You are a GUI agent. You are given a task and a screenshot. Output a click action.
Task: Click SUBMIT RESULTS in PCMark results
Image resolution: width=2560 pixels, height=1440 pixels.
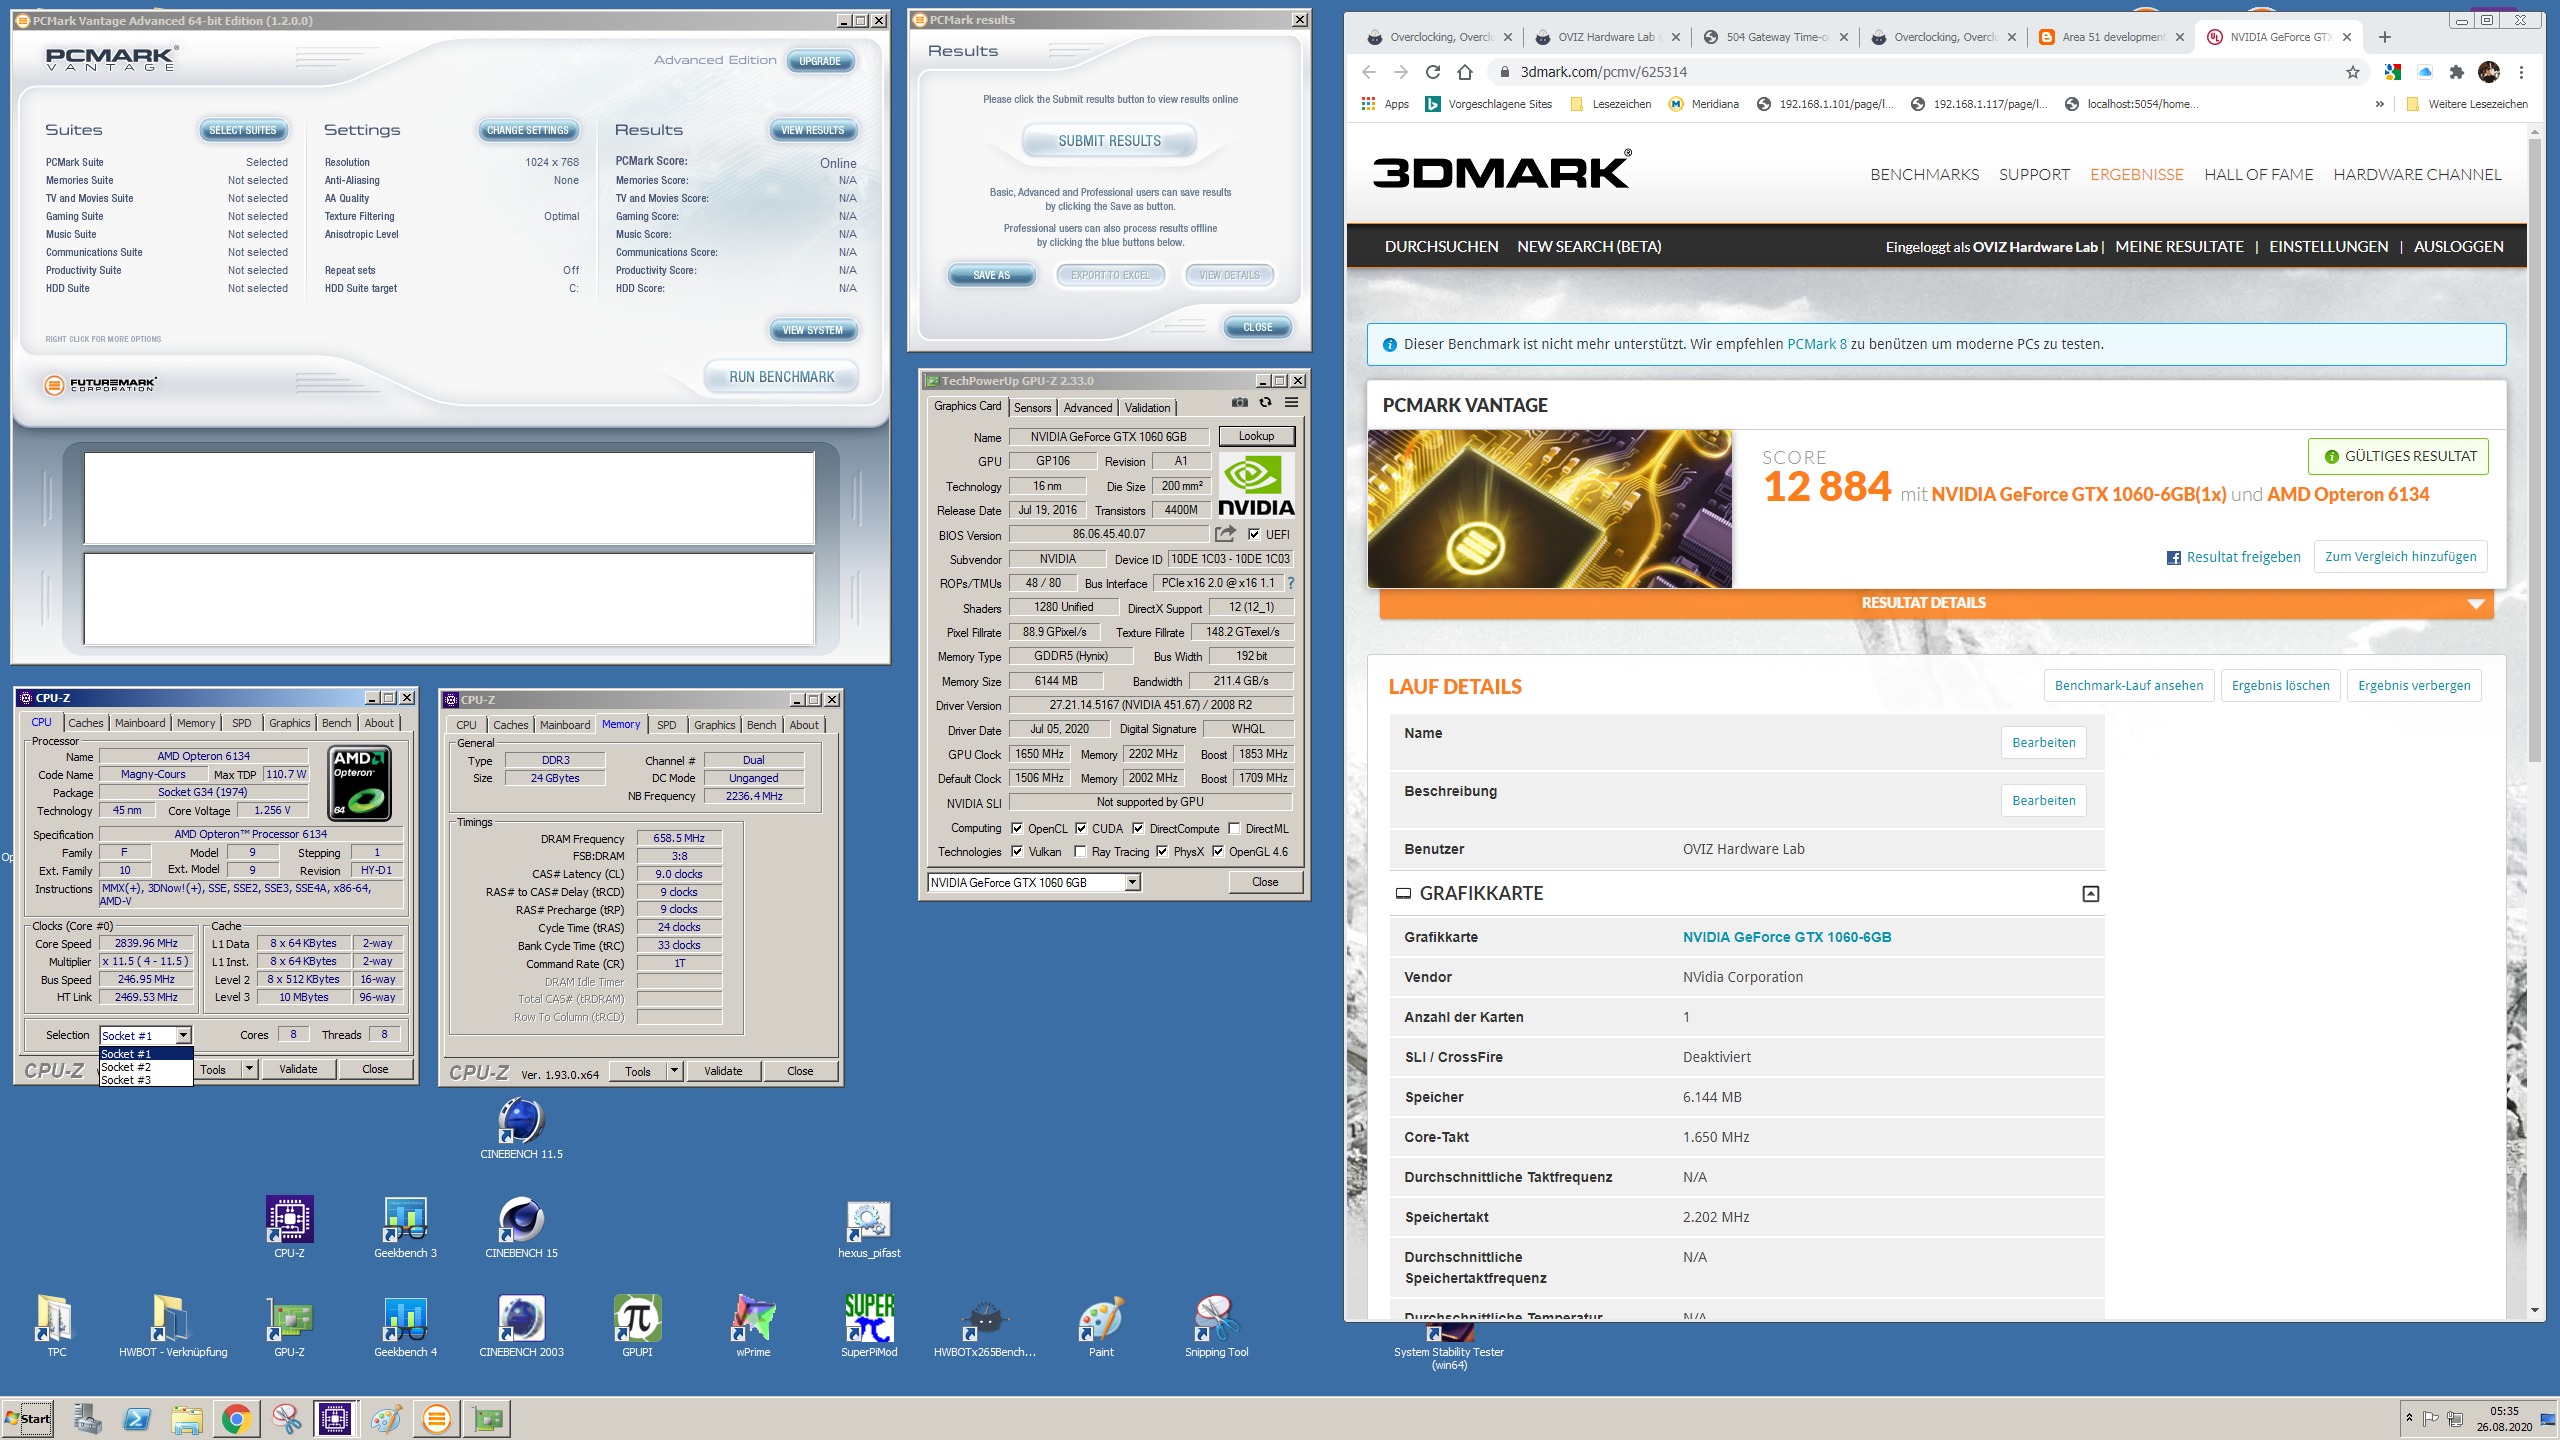click(x=1110, y=141)
